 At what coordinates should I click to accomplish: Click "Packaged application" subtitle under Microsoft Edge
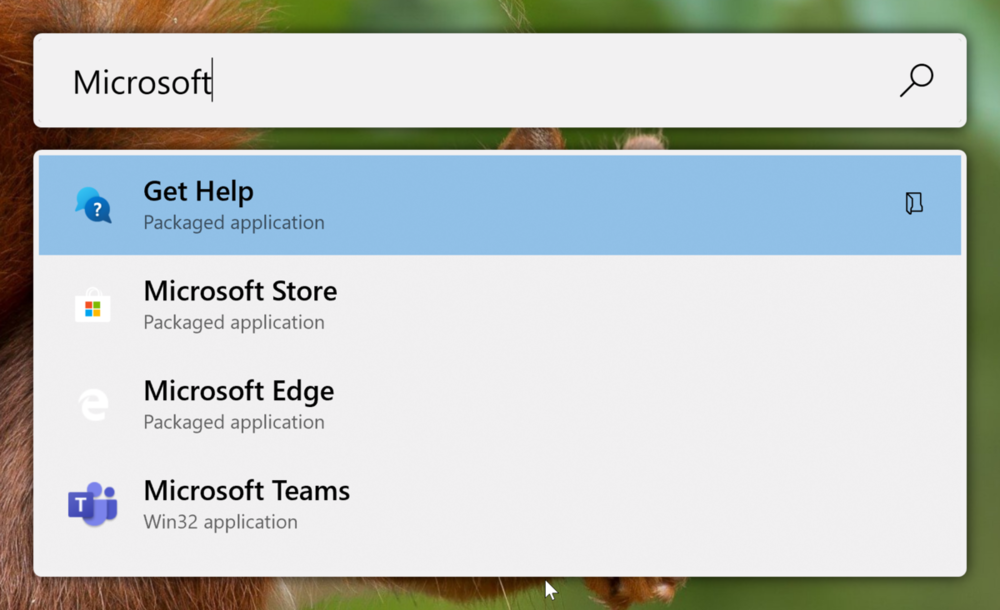point(234,422)
